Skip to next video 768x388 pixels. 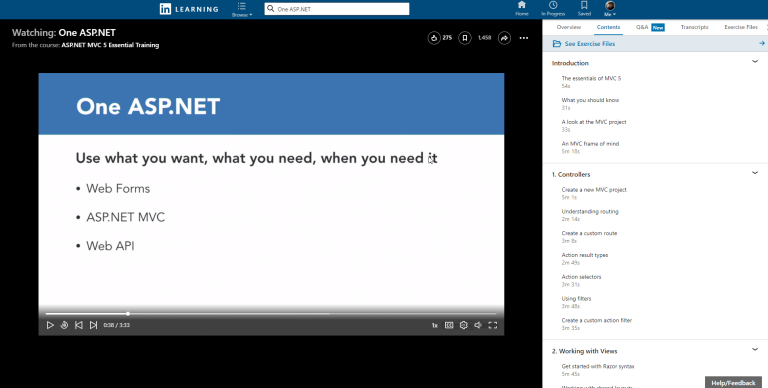(x=93, y=325)
